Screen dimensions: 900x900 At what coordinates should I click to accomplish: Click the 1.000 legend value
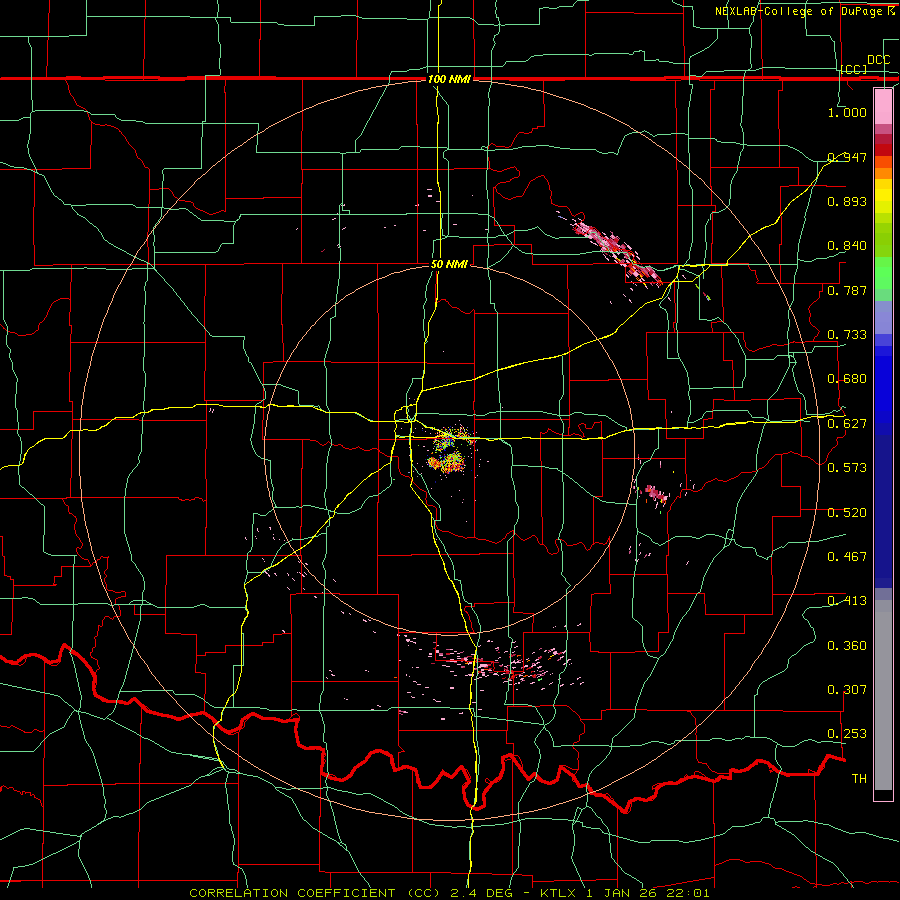pos(847,112)
